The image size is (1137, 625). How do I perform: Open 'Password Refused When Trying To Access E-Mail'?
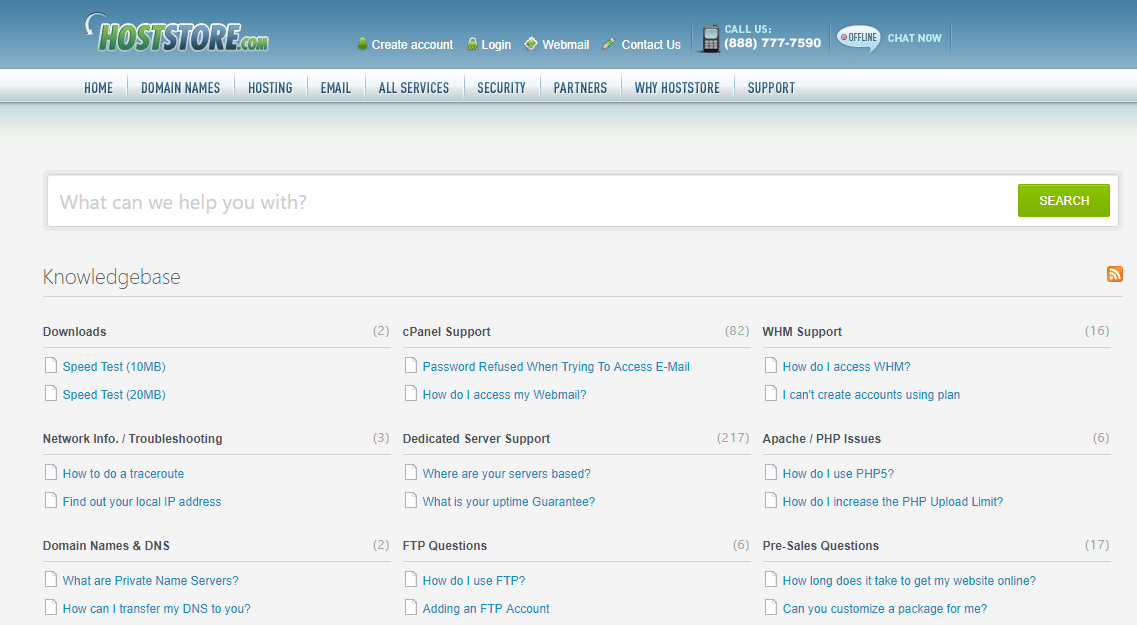(556, 367)
